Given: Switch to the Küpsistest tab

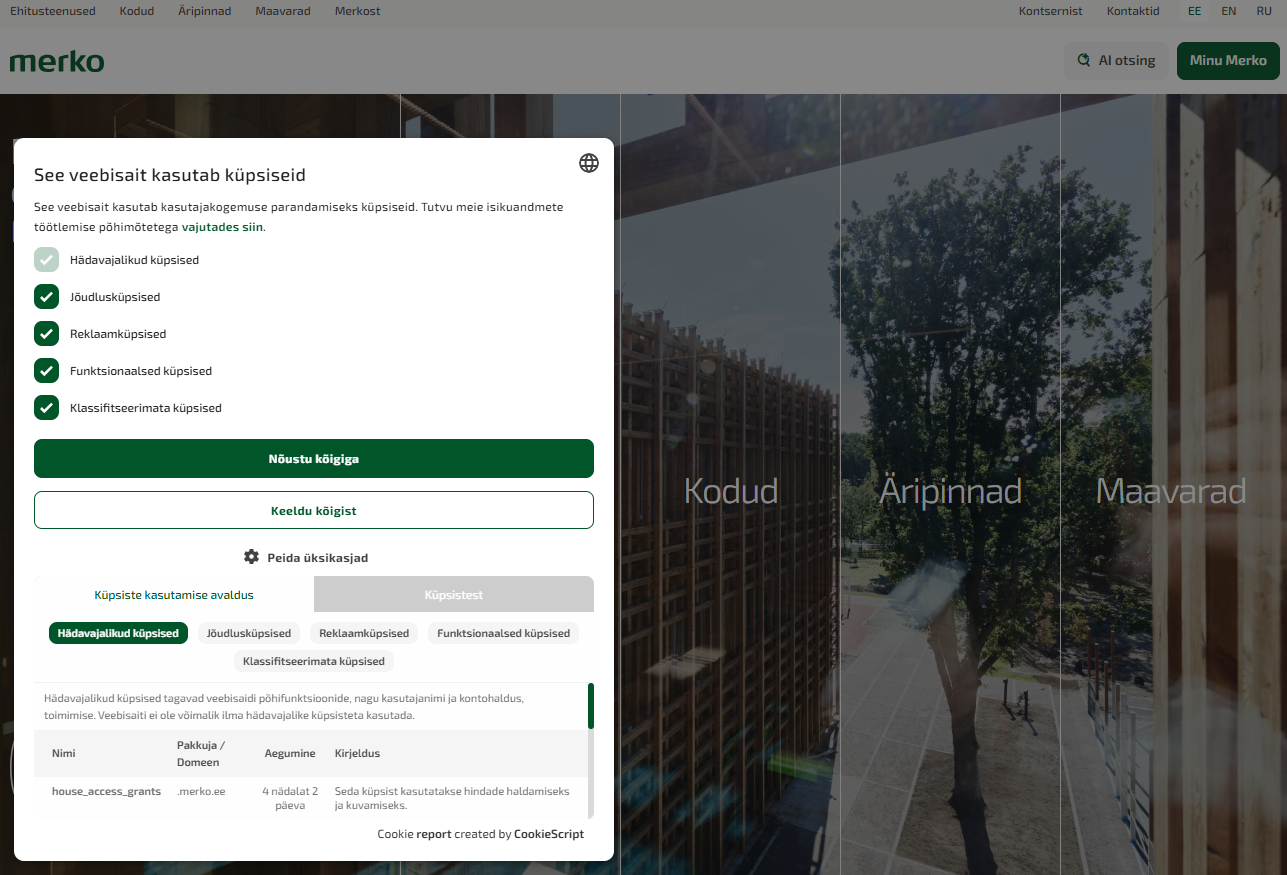Looking at the screenshot, I should (454, 594).
